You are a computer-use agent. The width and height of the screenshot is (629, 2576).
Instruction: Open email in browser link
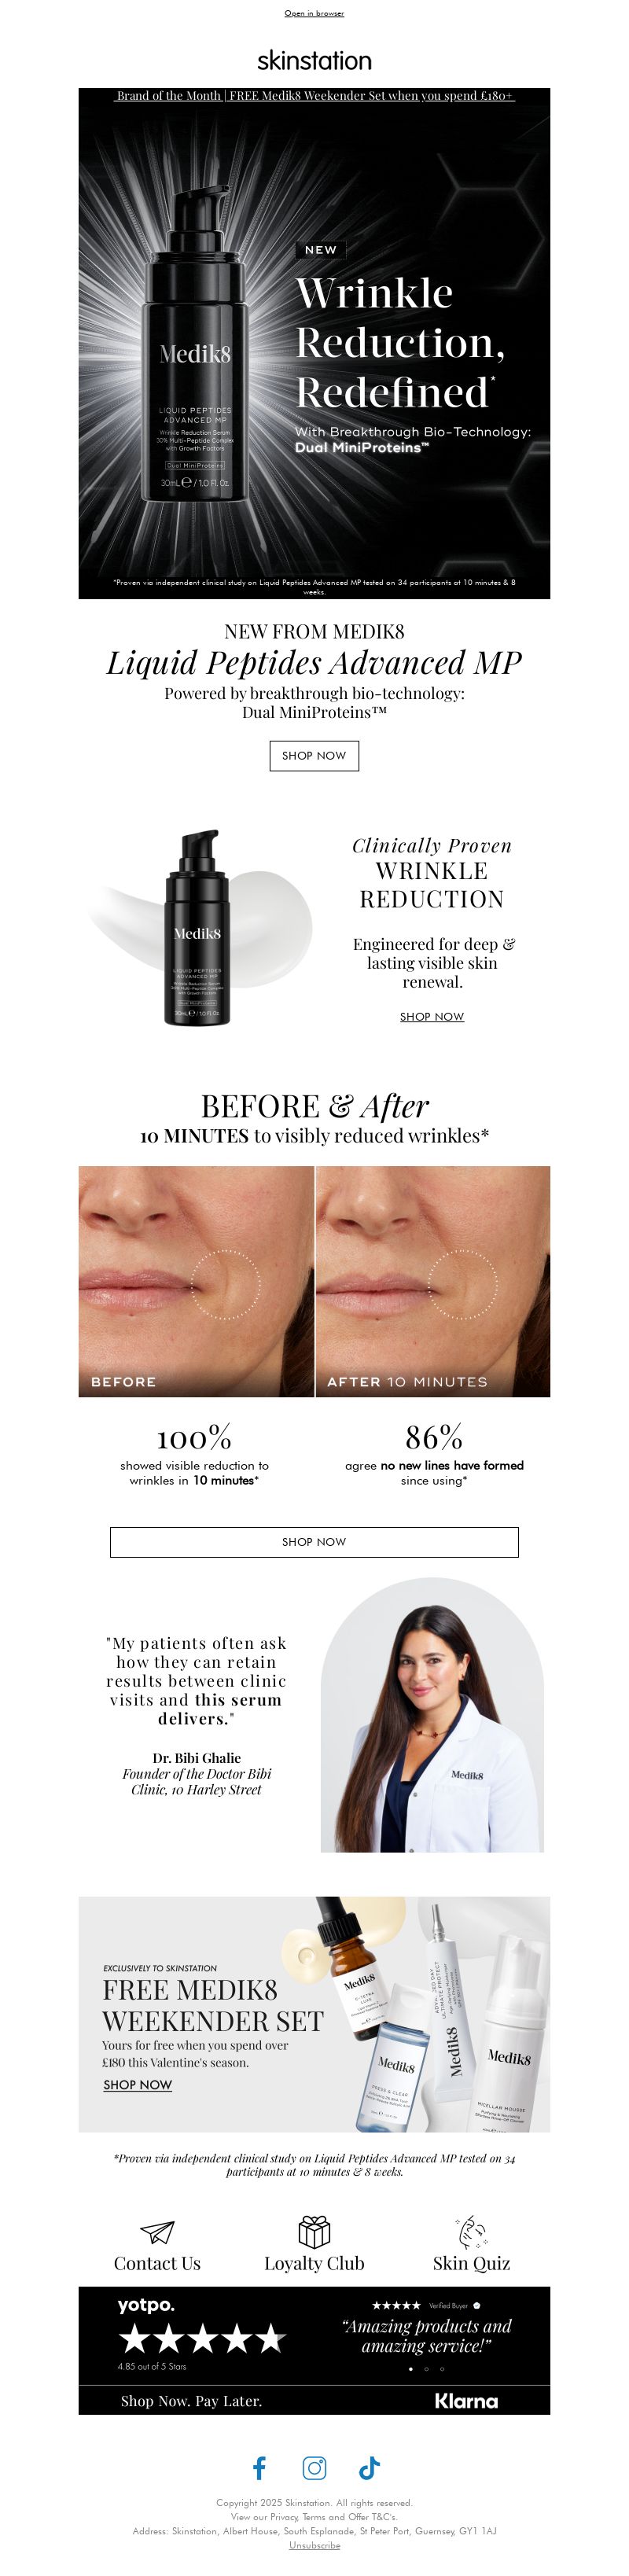[314, 13]
